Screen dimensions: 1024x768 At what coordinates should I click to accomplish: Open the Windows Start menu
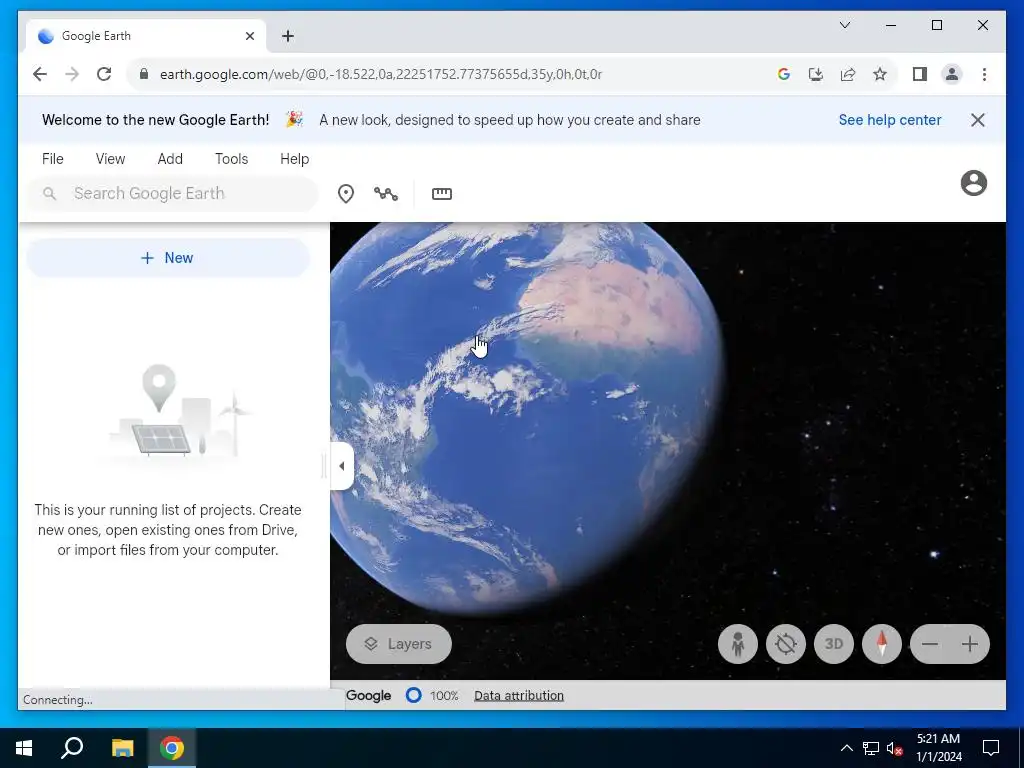24,748
